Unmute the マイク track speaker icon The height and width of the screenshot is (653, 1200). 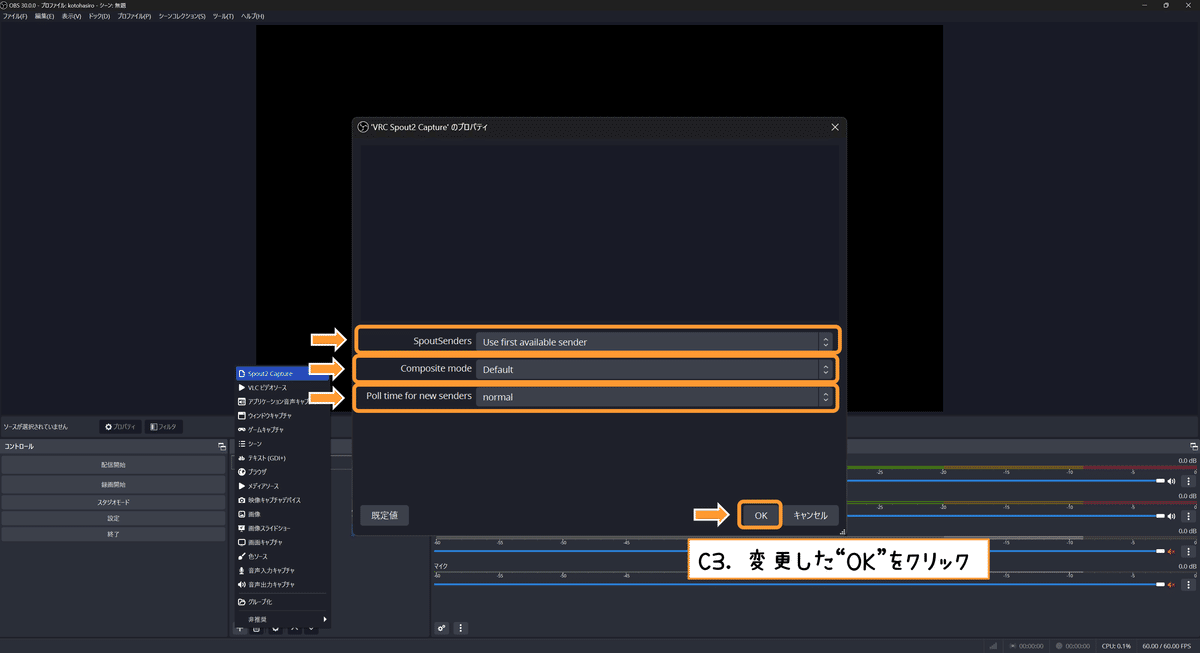point(1172,584)
